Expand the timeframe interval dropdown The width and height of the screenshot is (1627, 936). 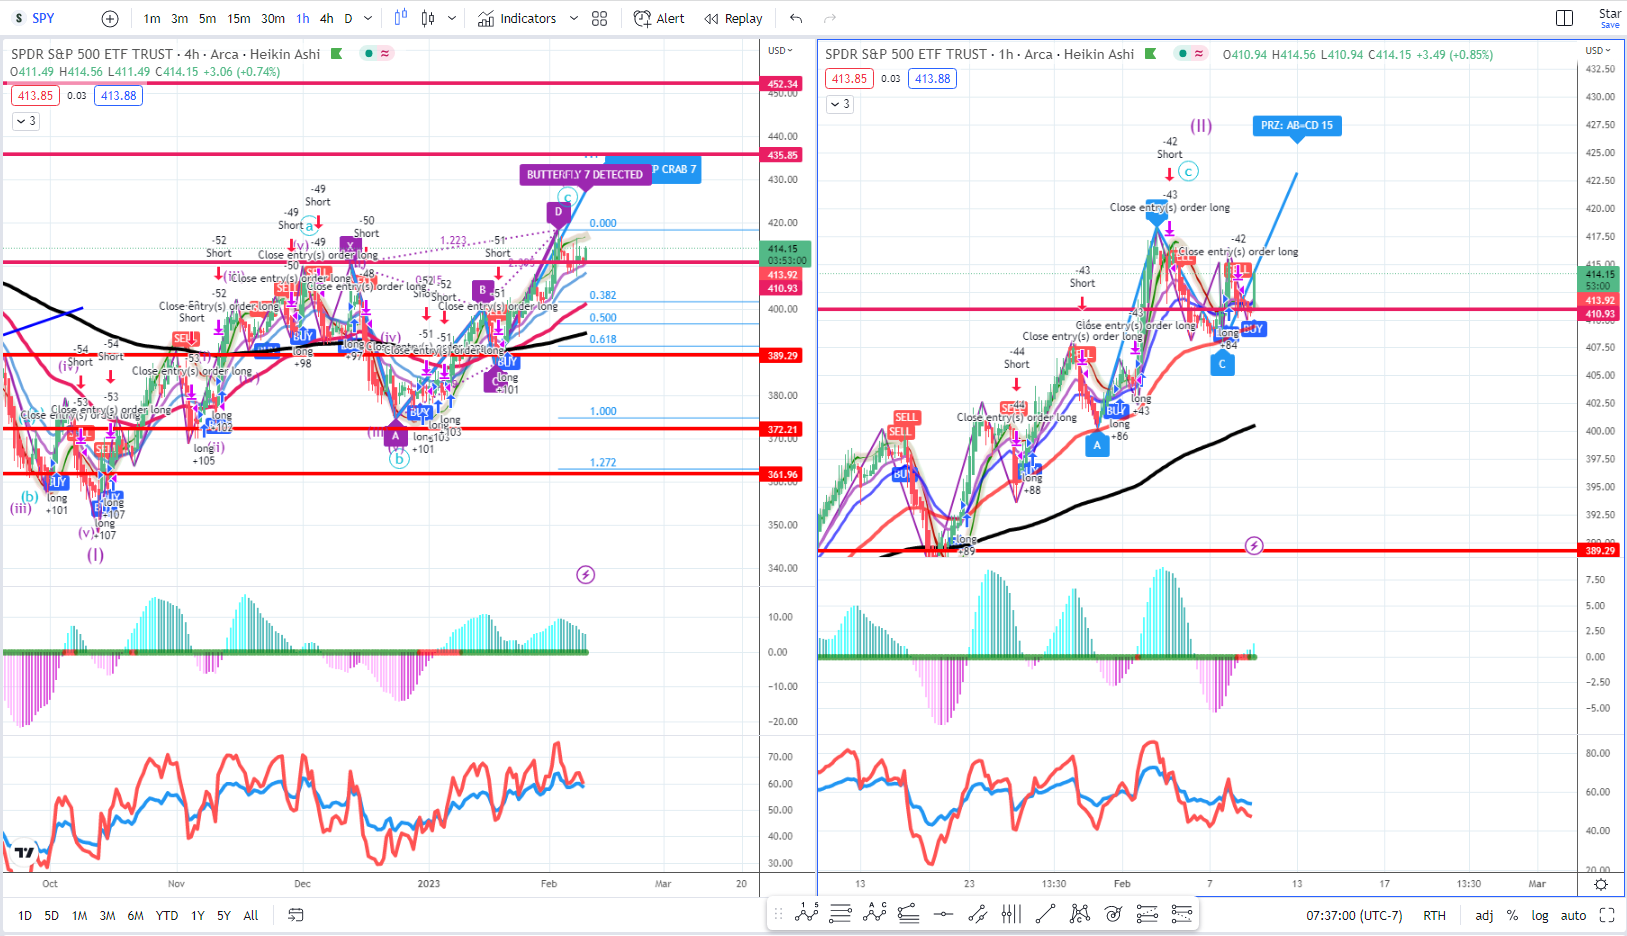[368, 18]
